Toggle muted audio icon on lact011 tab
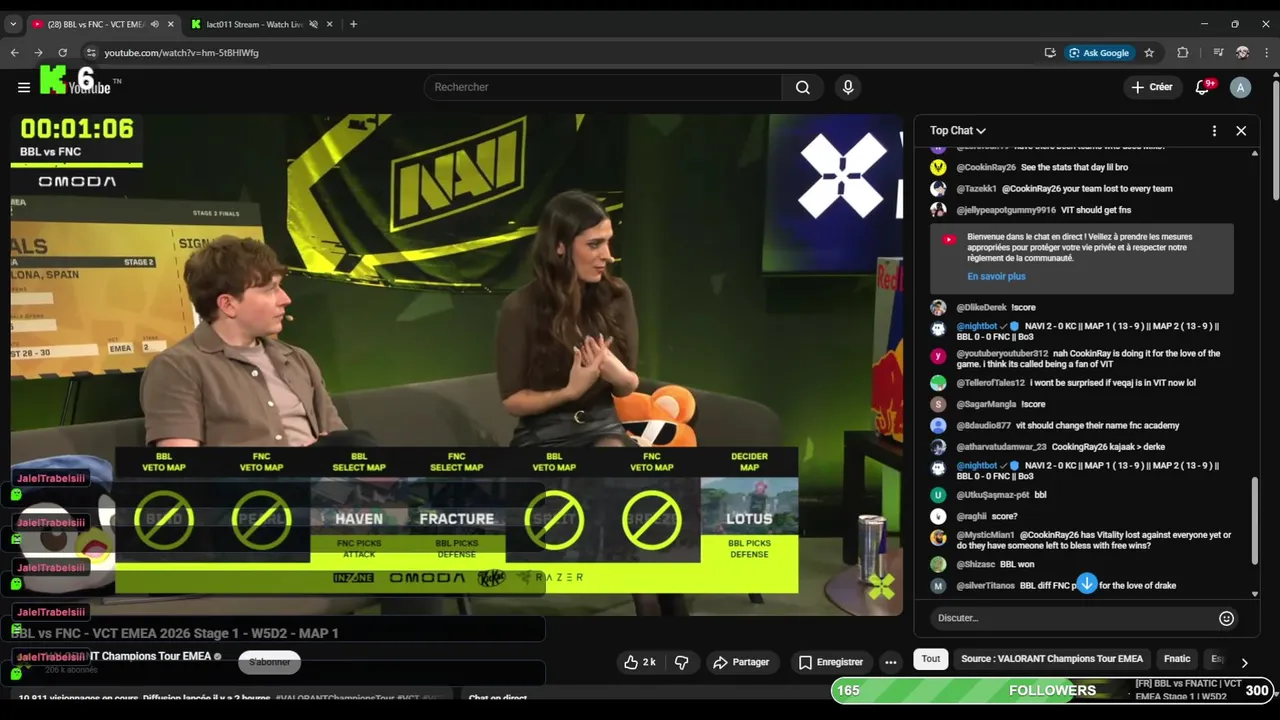Screen dimensions: 1280x720 [313, 24]
